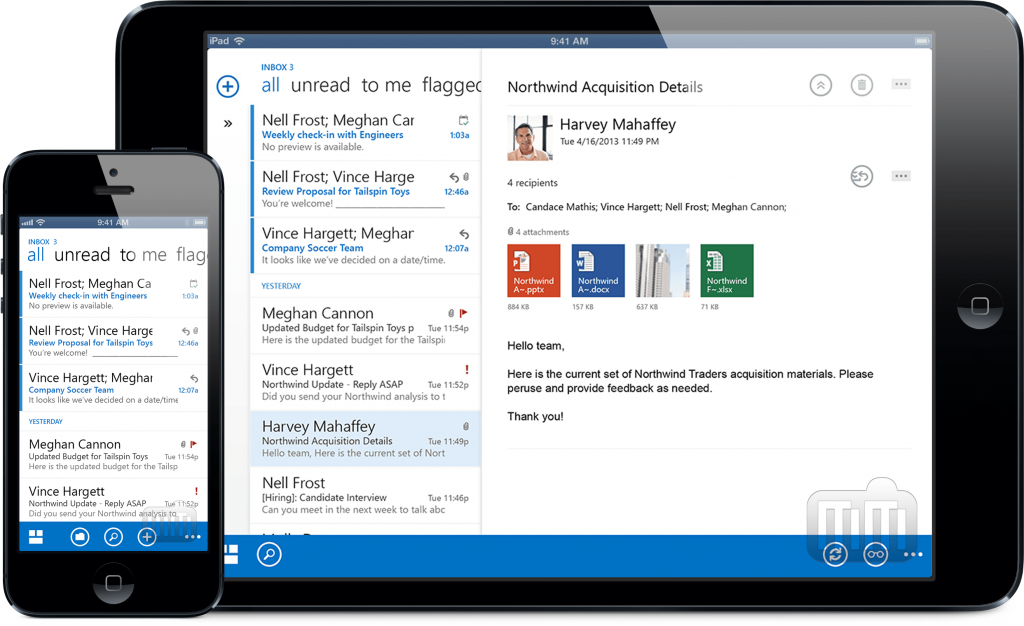Tap the search magnifier in iPad bottom bar
Image resolution: width=1024 pixels, height=626 pixels.
click(x=269, y=554)
